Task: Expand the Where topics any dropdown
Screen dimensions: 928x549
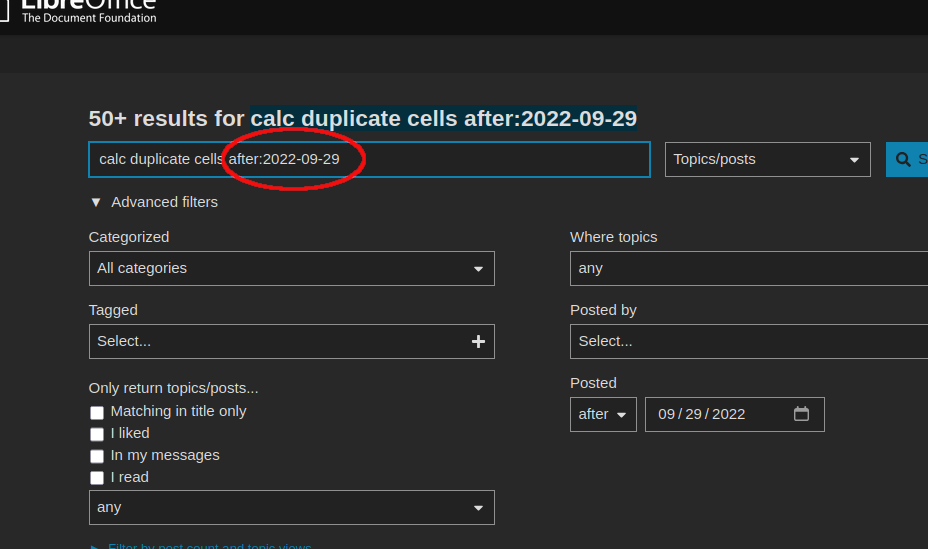Action: click(x=748, y=268)
